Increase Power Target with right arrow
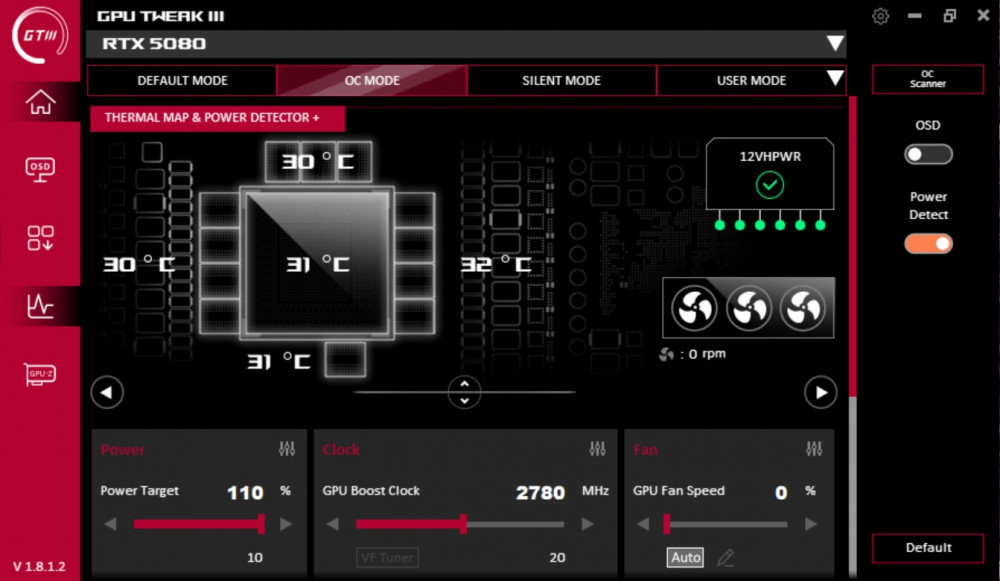 tap(286, 524)
